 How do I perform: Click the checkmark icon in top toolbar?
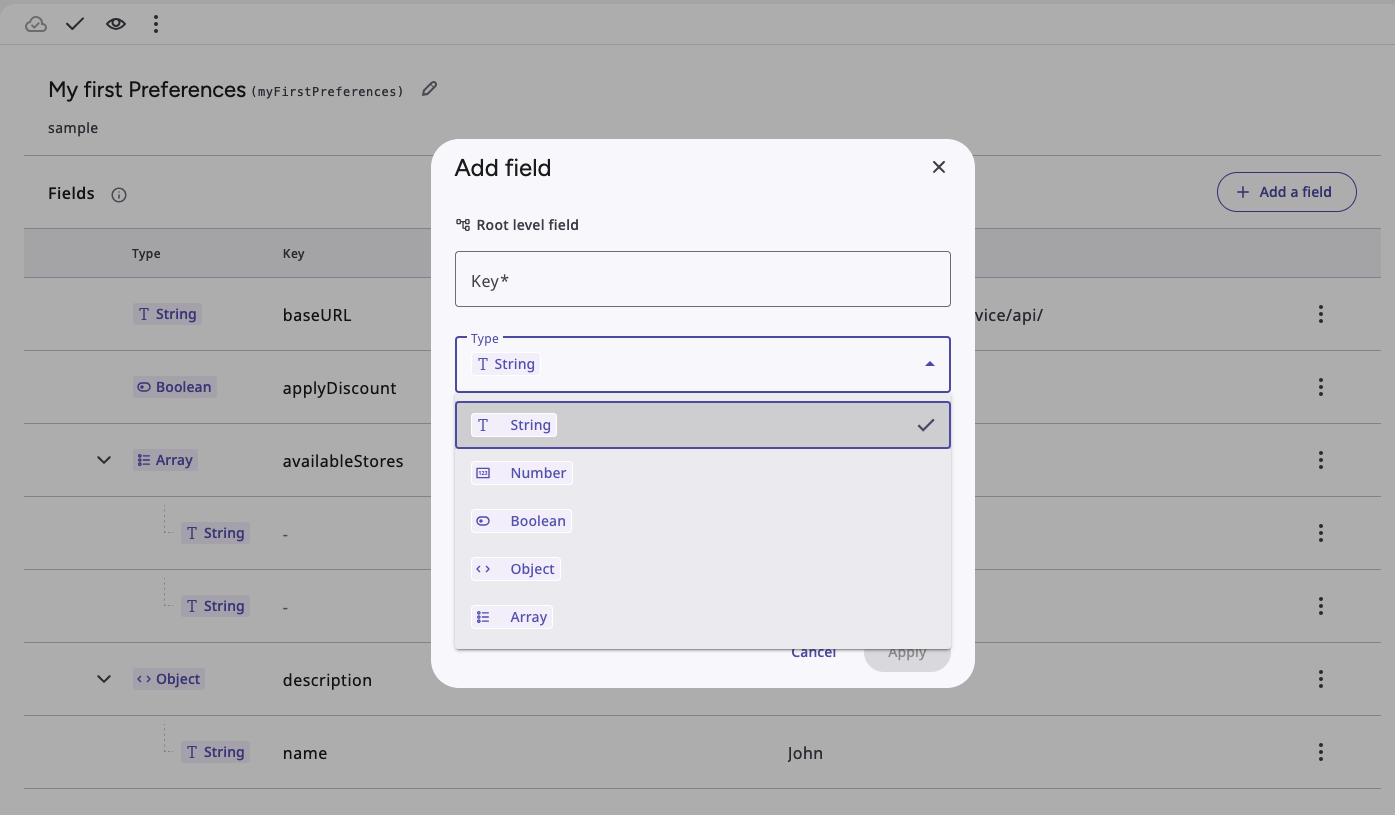pyautogui.click(x=75, y=24)
